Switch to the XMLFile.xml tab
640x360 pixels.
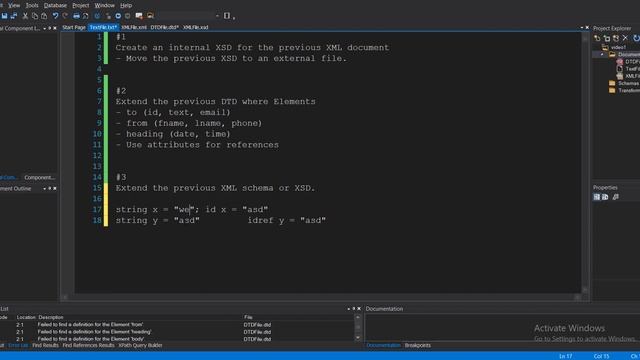coord(134,27)
